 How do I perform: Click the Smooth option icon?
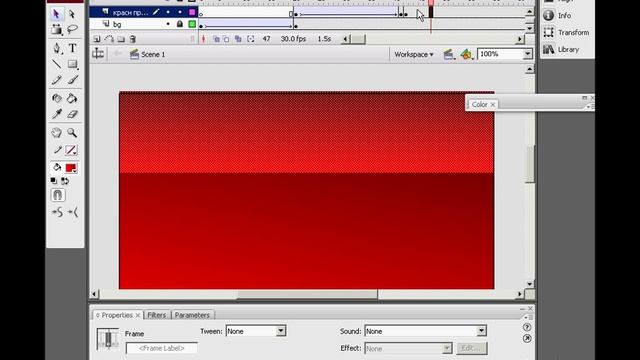pos(58,212)
